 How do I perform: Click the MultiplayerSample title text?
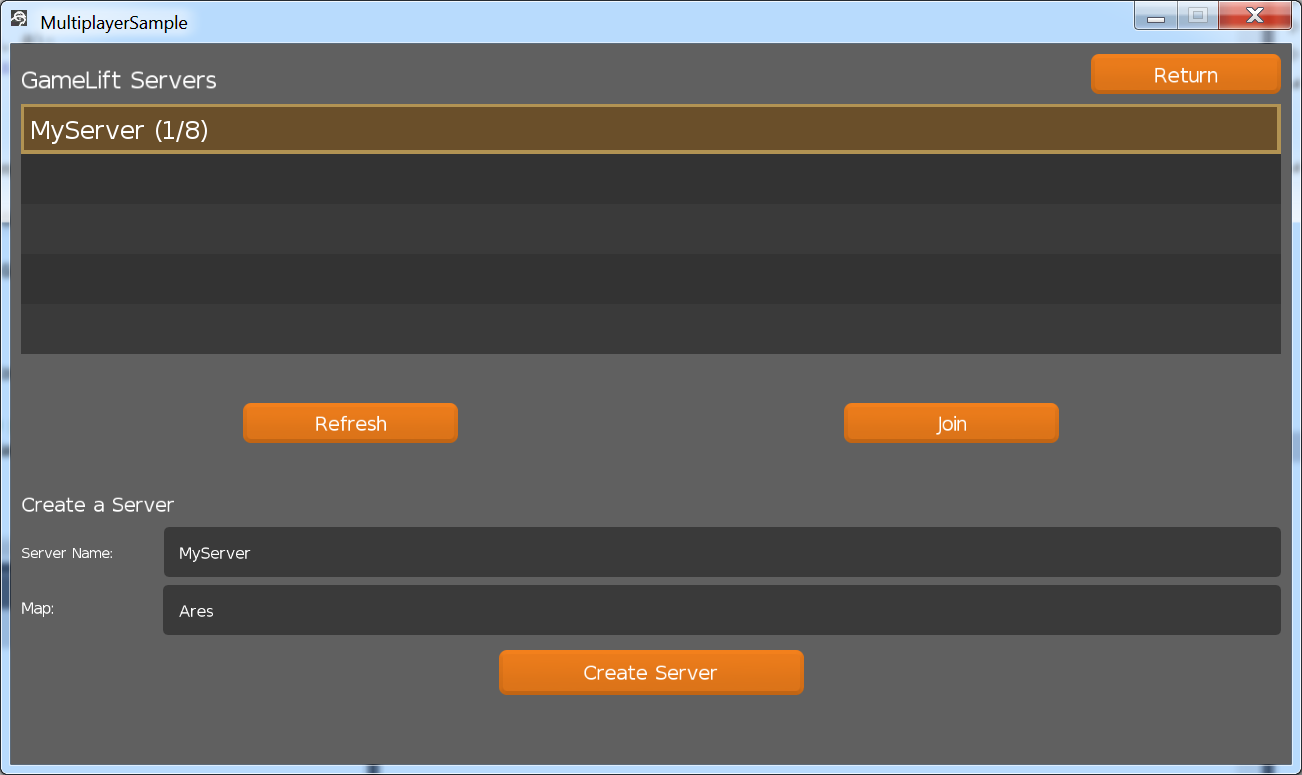point(113,21)
